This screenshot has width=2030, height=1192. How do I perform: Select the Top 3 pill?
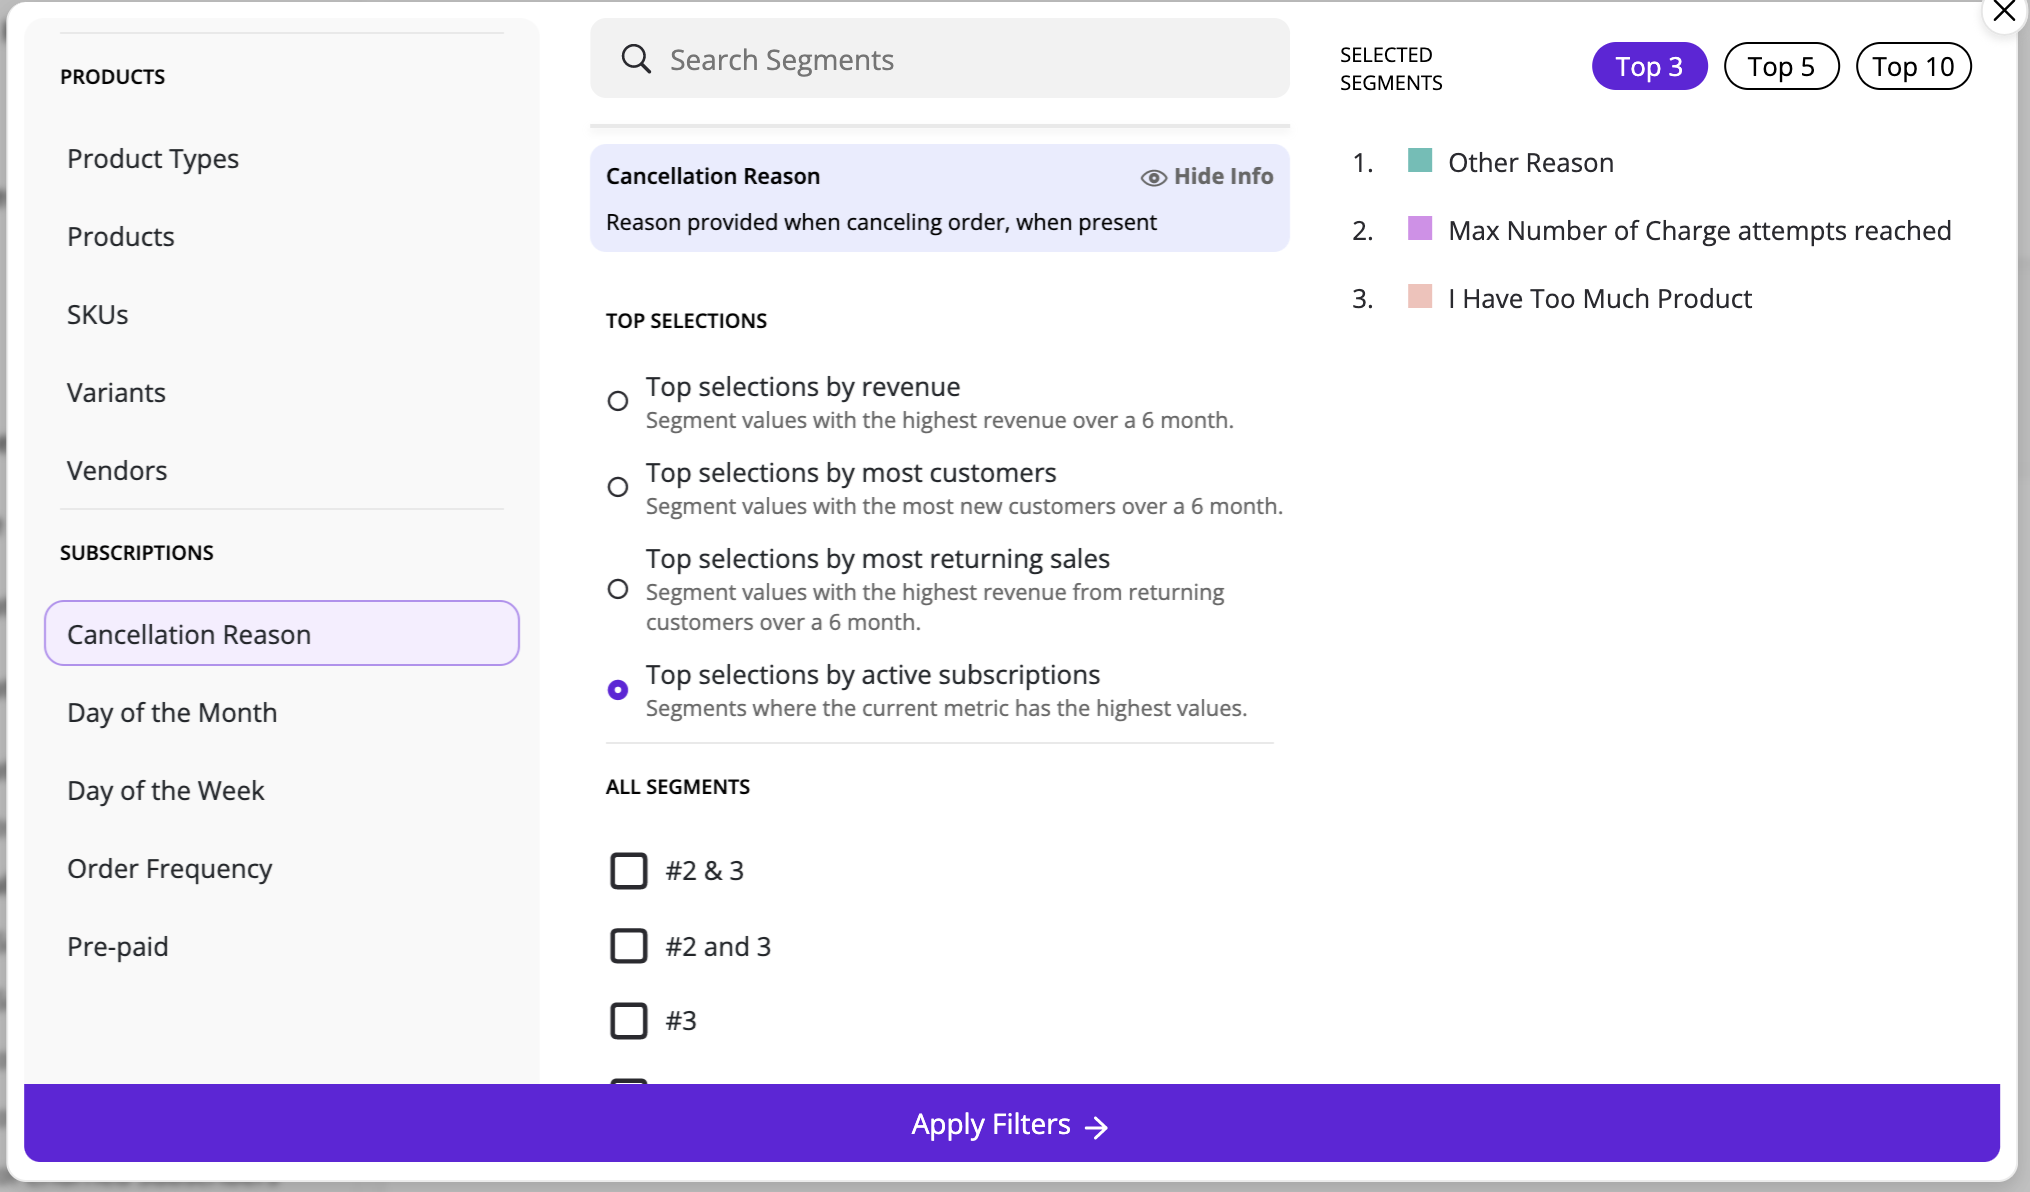click(1649, 67)
